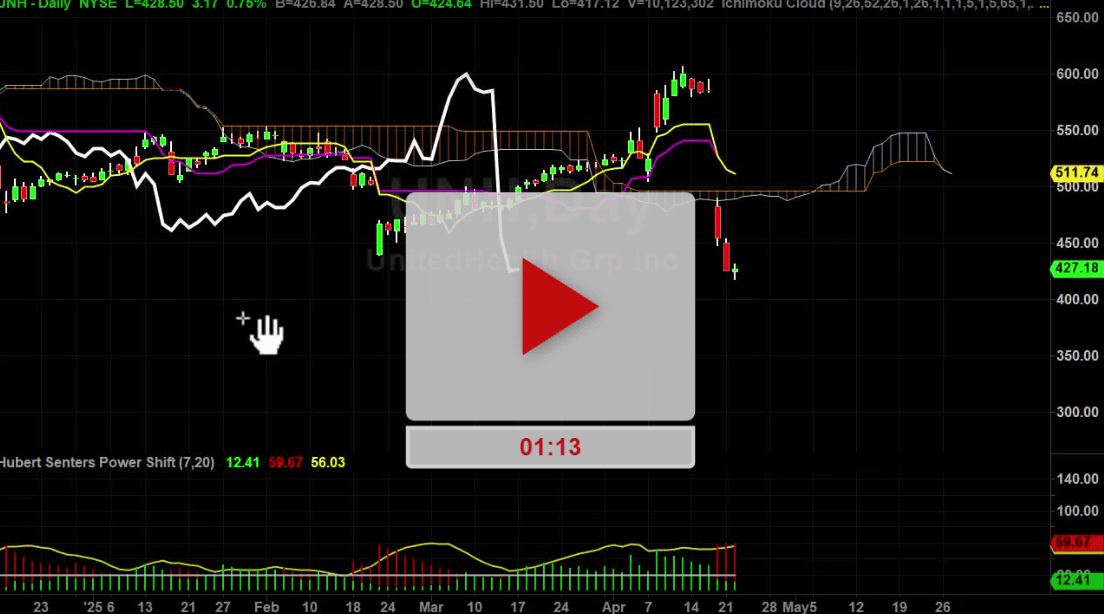Click the Apr date label on time axis

[x=613, y=607]
